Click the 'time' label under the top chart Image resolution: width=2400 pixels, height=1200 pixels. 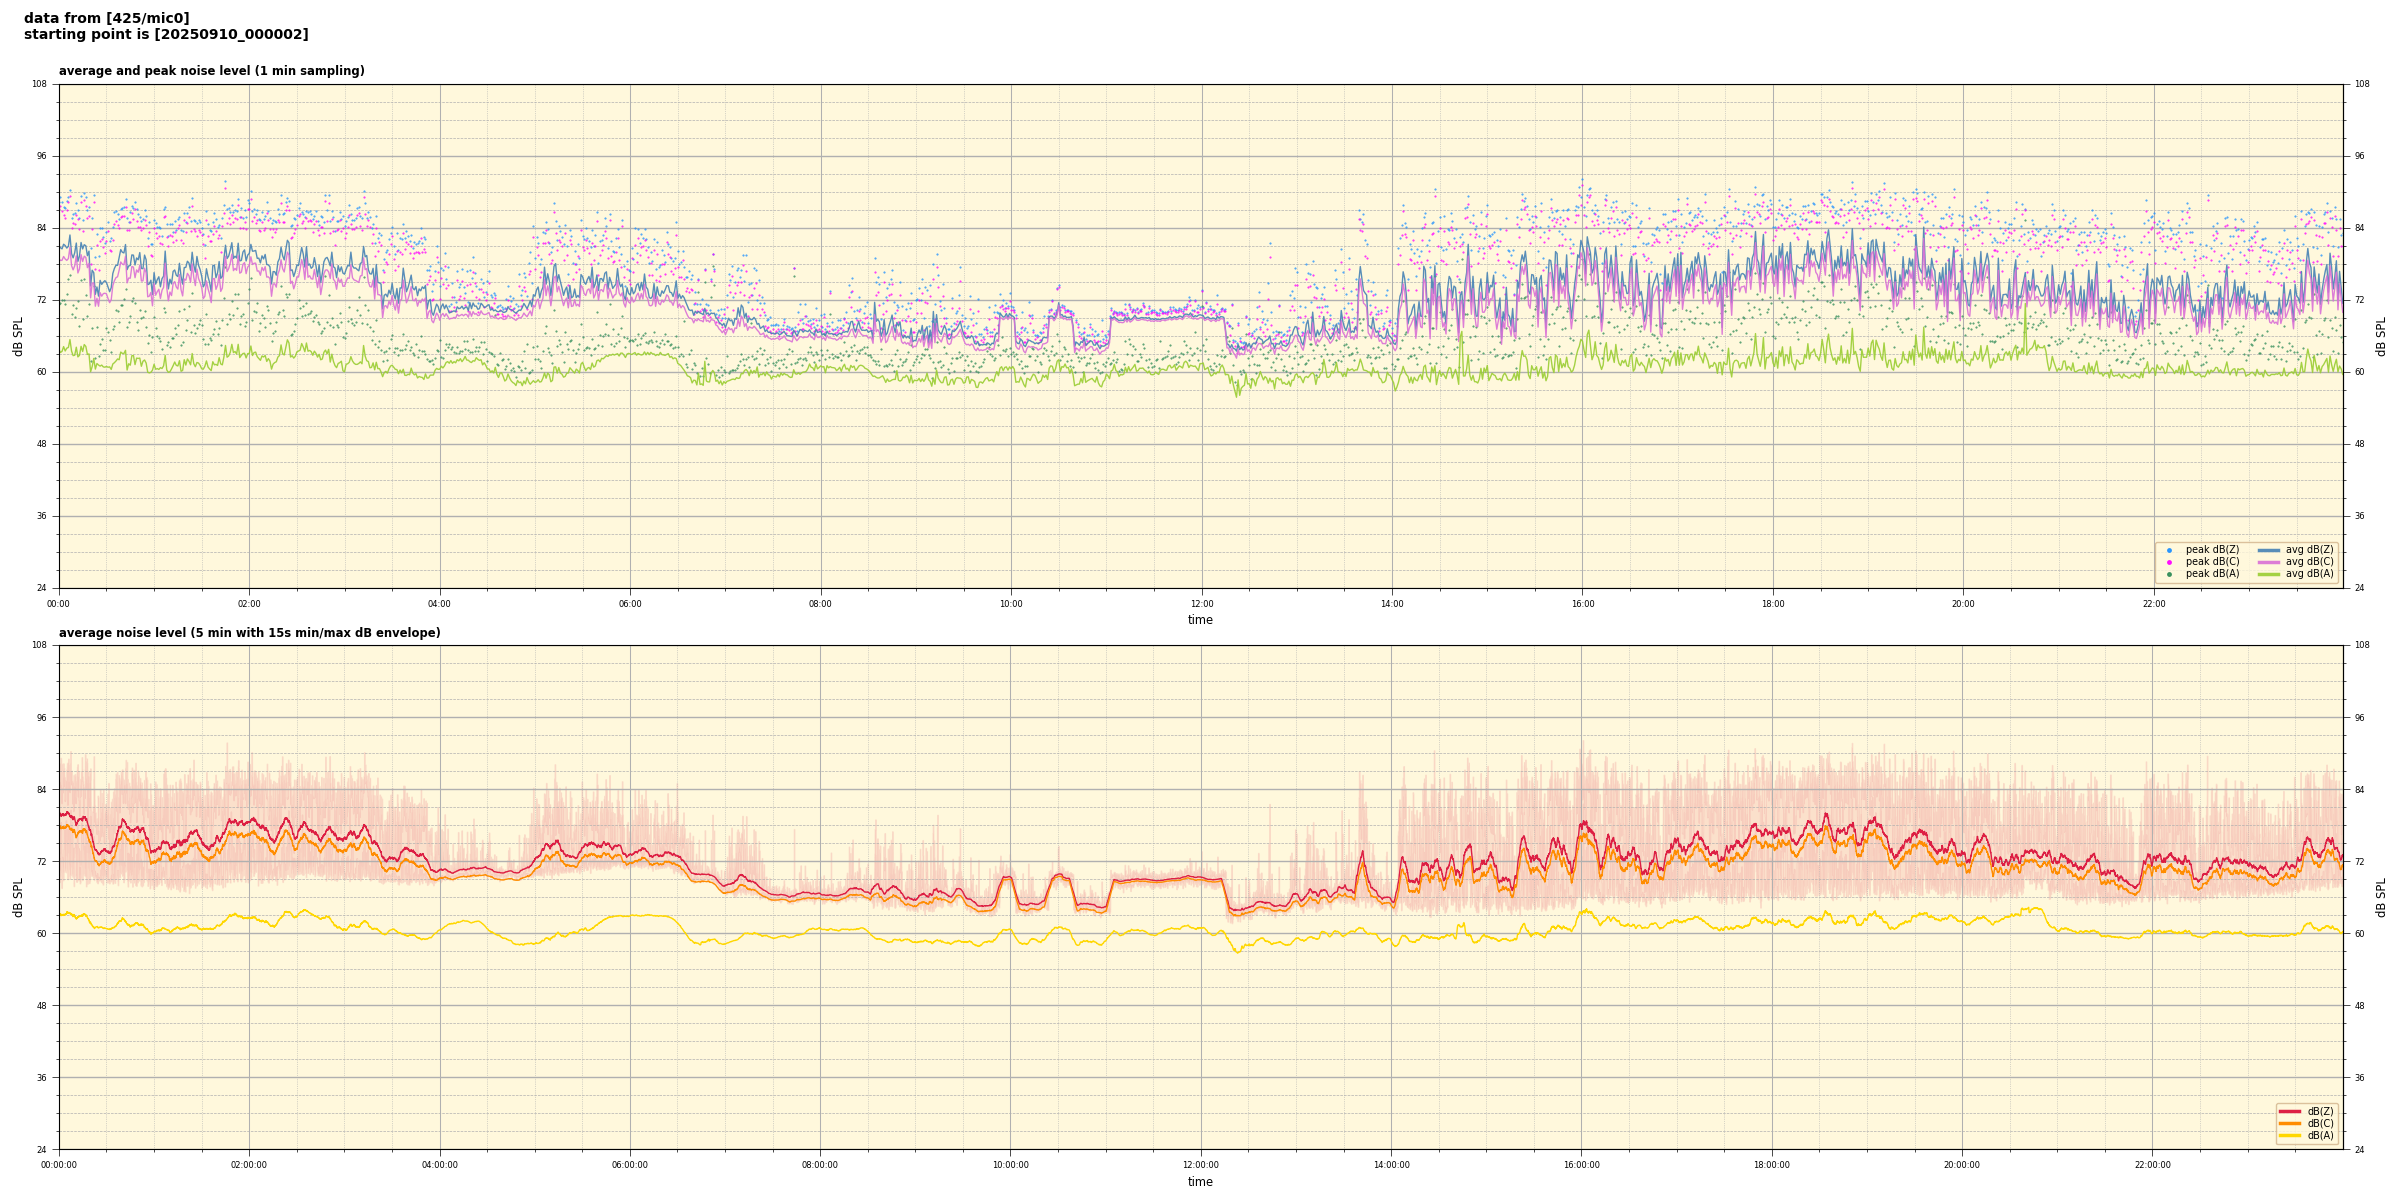point(1200,620)
